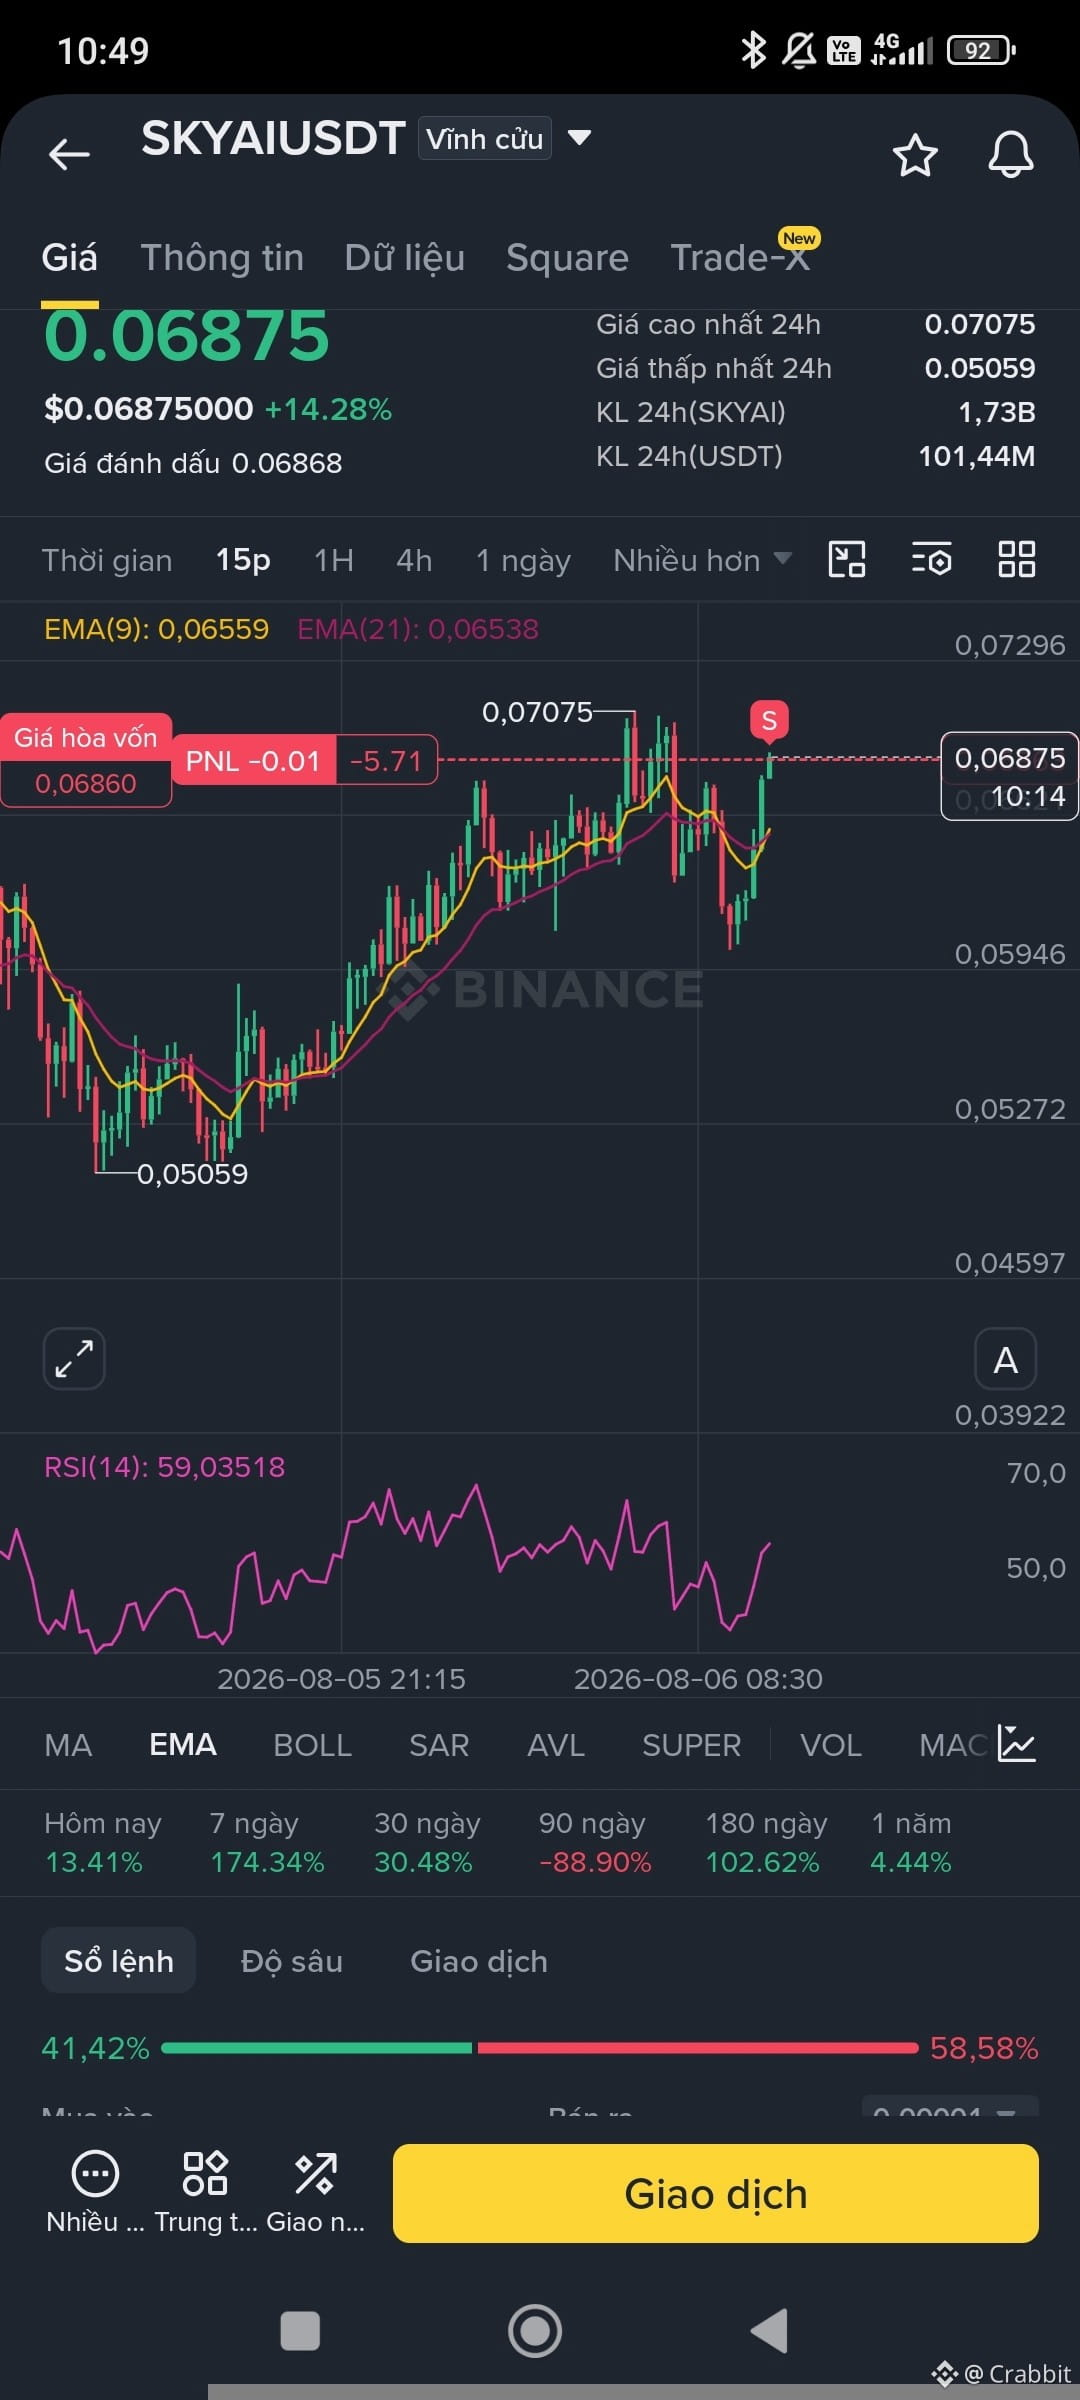Viewport: 1080px width, 2400px height.
Task: Tap 7 ngày 174.34% performance
Action: pyautogui.click(x=267, y=1842)
